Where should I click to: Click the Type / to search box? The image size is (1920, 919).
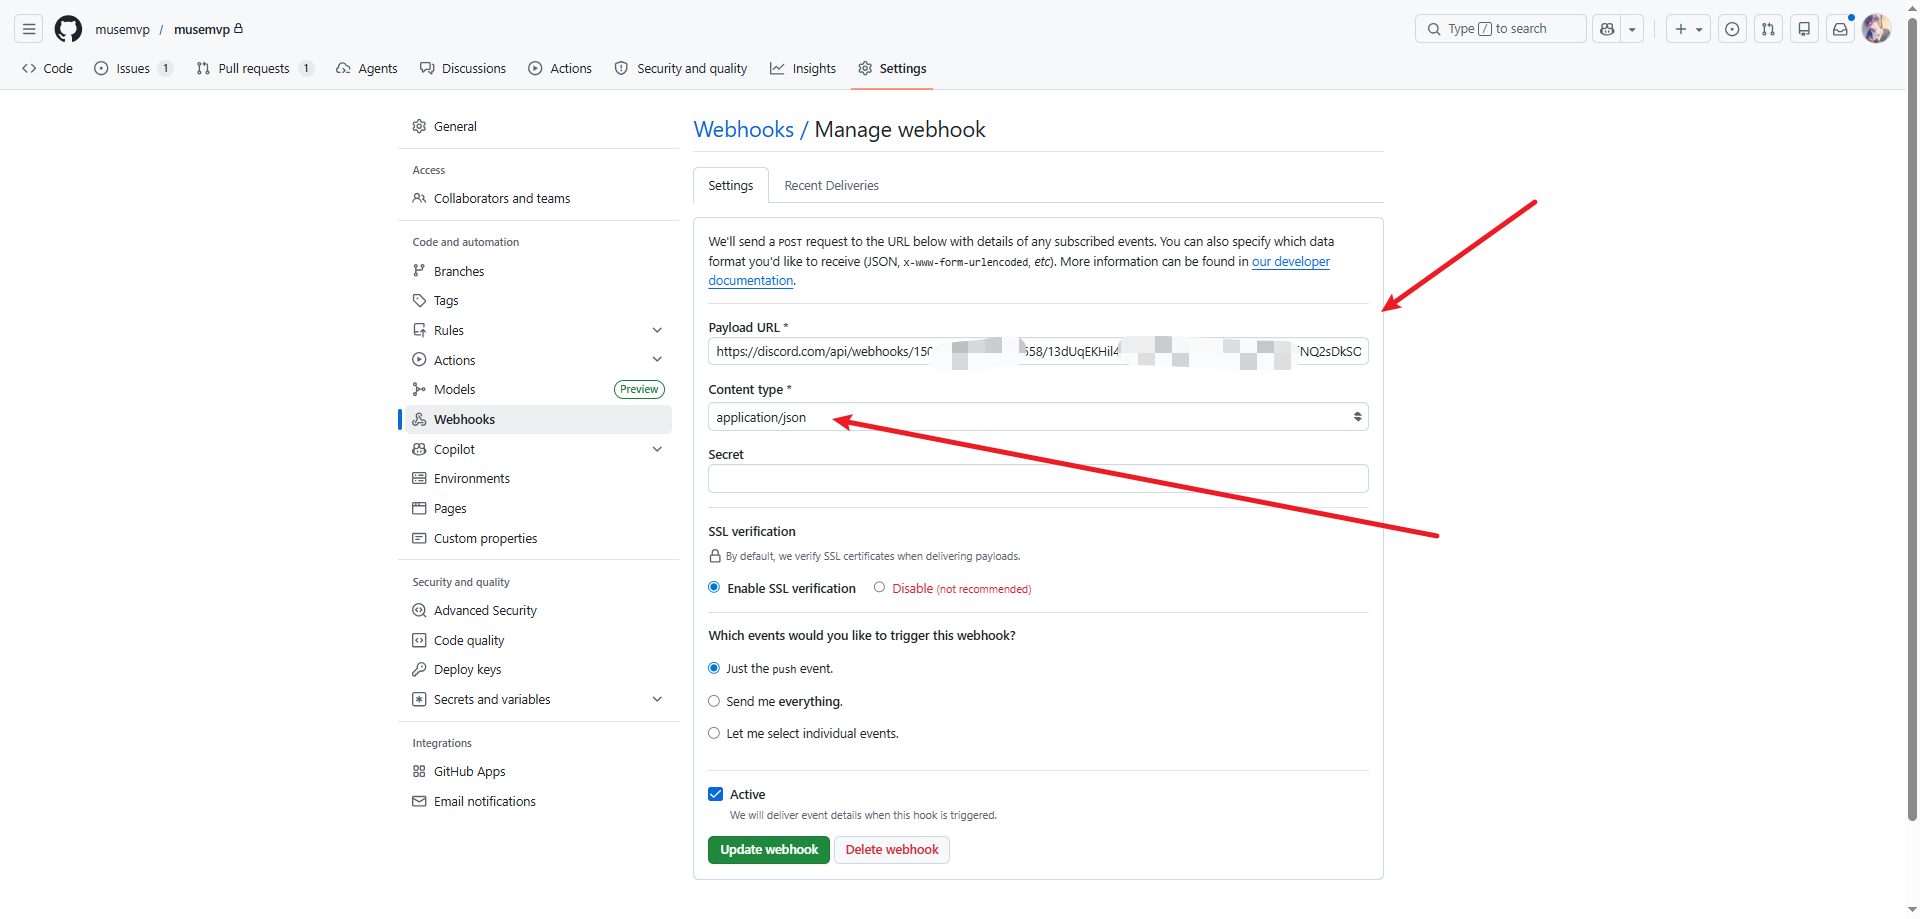point(1500,29)
